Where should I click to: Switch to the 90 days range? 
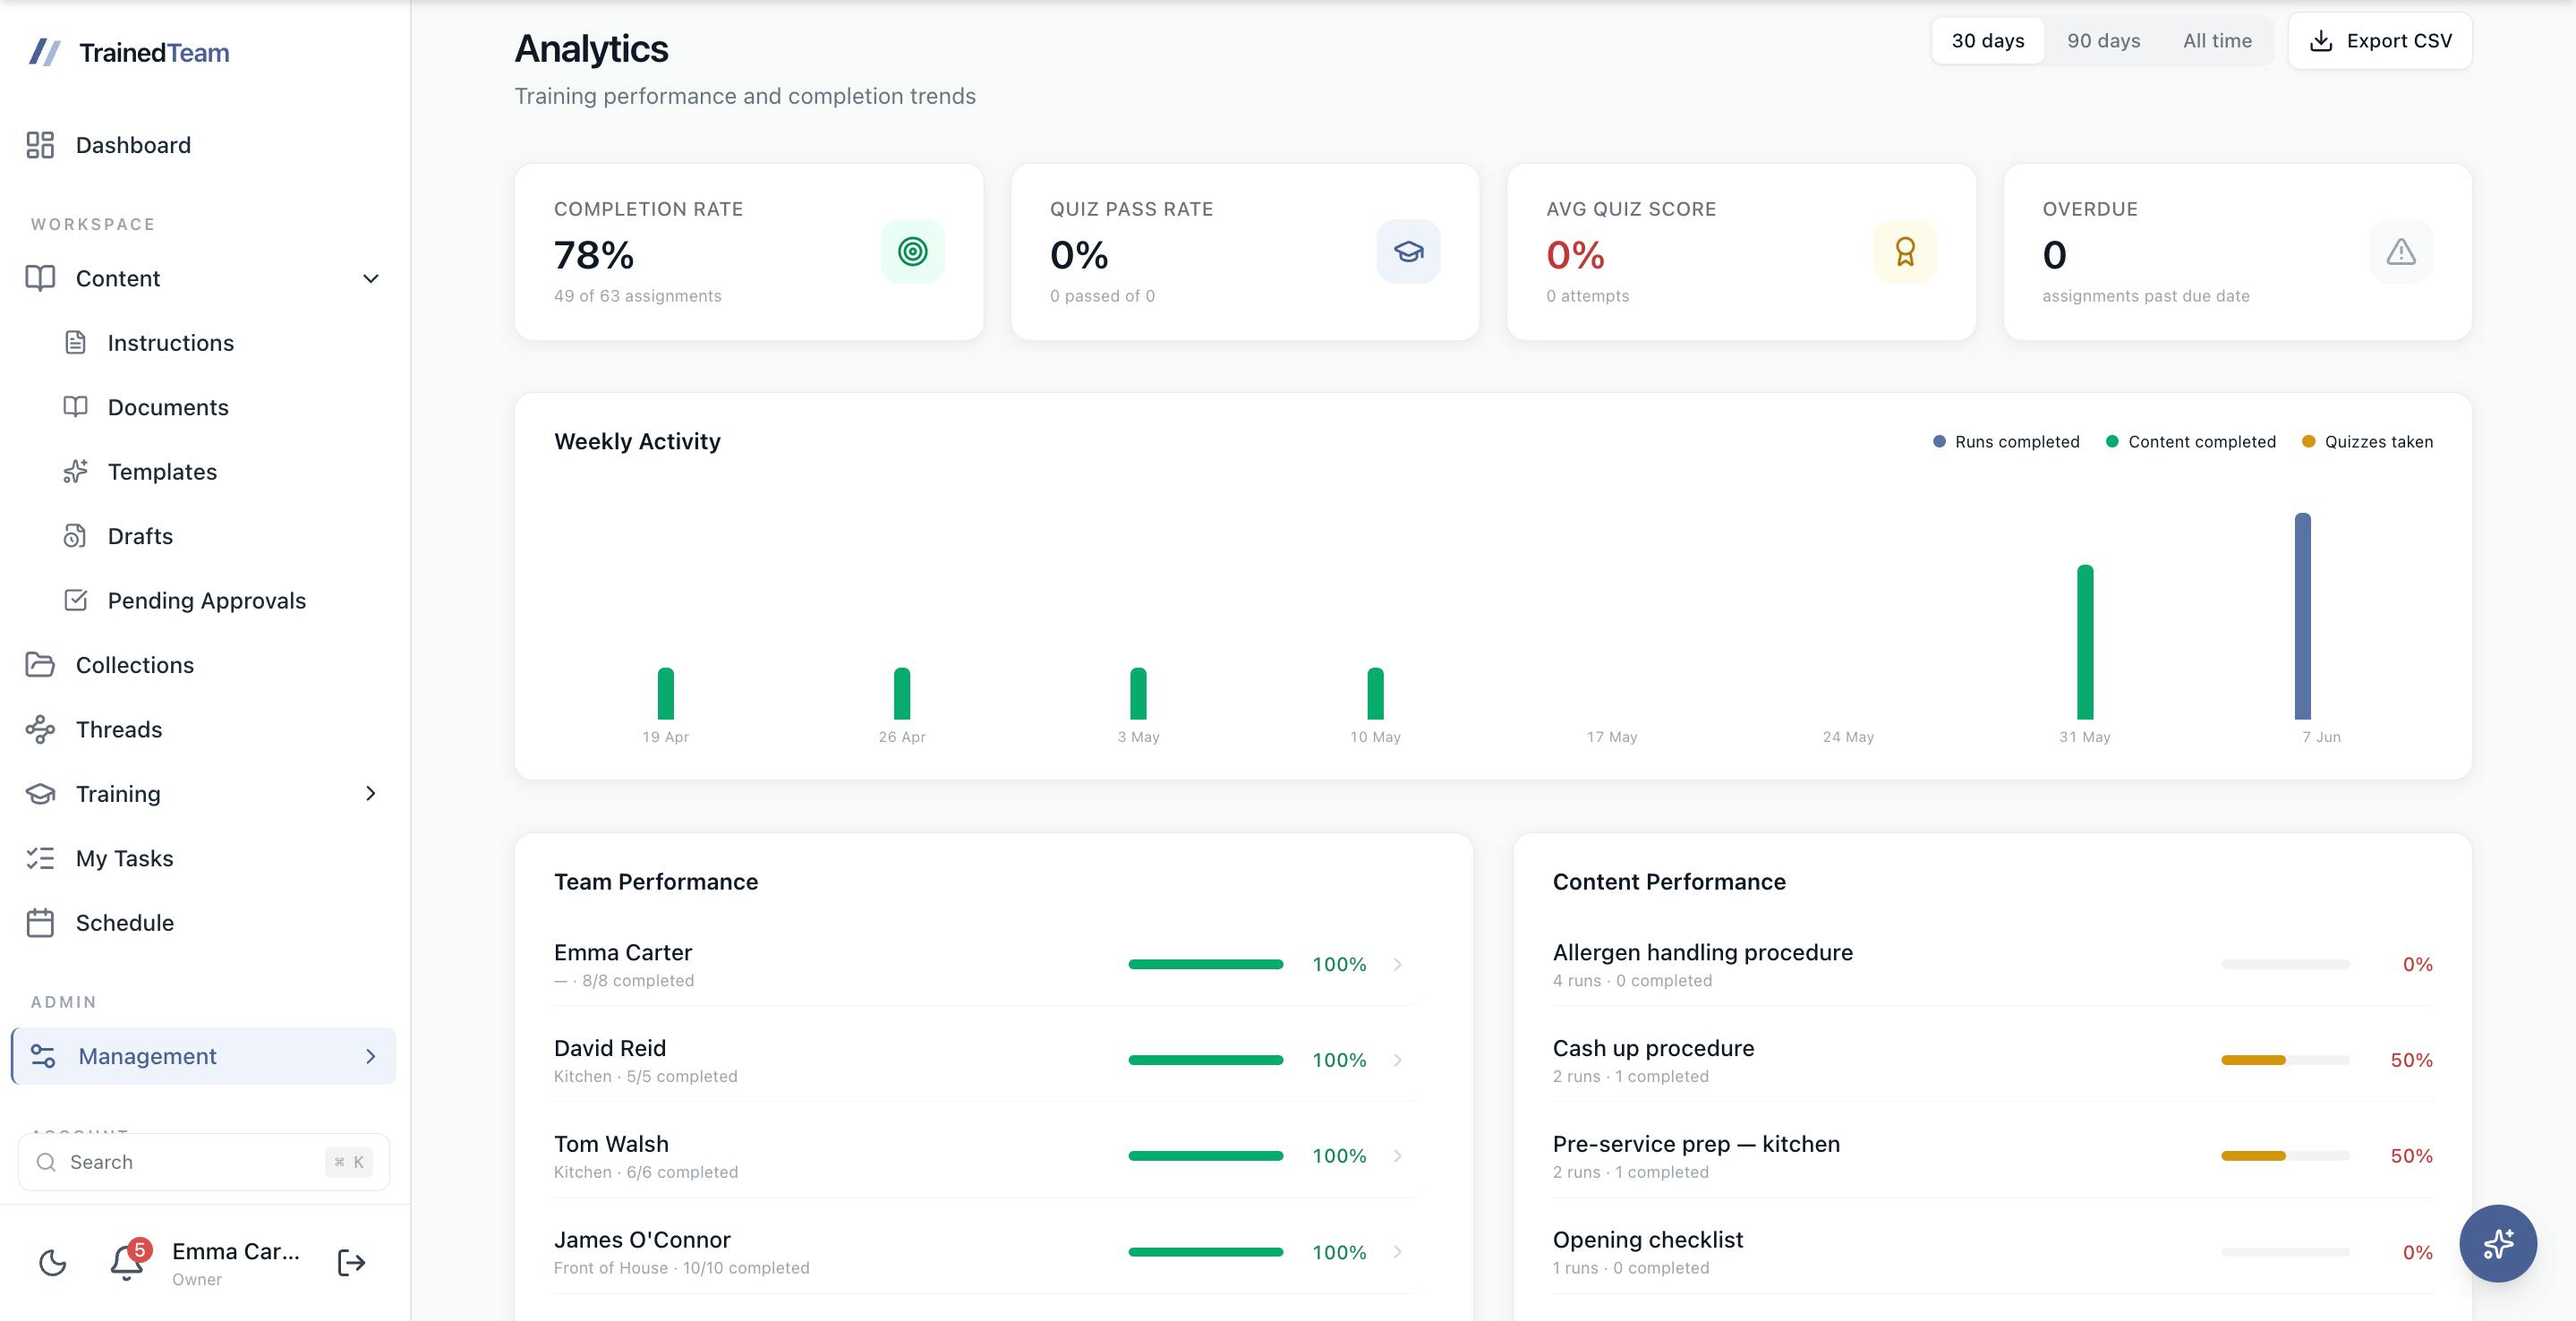pos(2103,41)
